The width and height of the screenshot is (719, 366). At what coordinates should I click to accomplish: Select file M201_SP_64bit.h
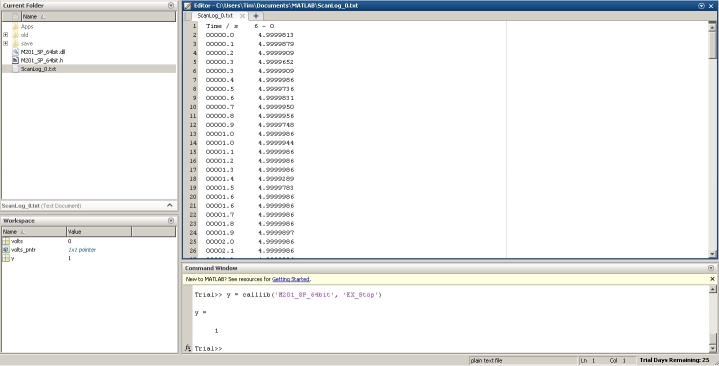point(42,60)
